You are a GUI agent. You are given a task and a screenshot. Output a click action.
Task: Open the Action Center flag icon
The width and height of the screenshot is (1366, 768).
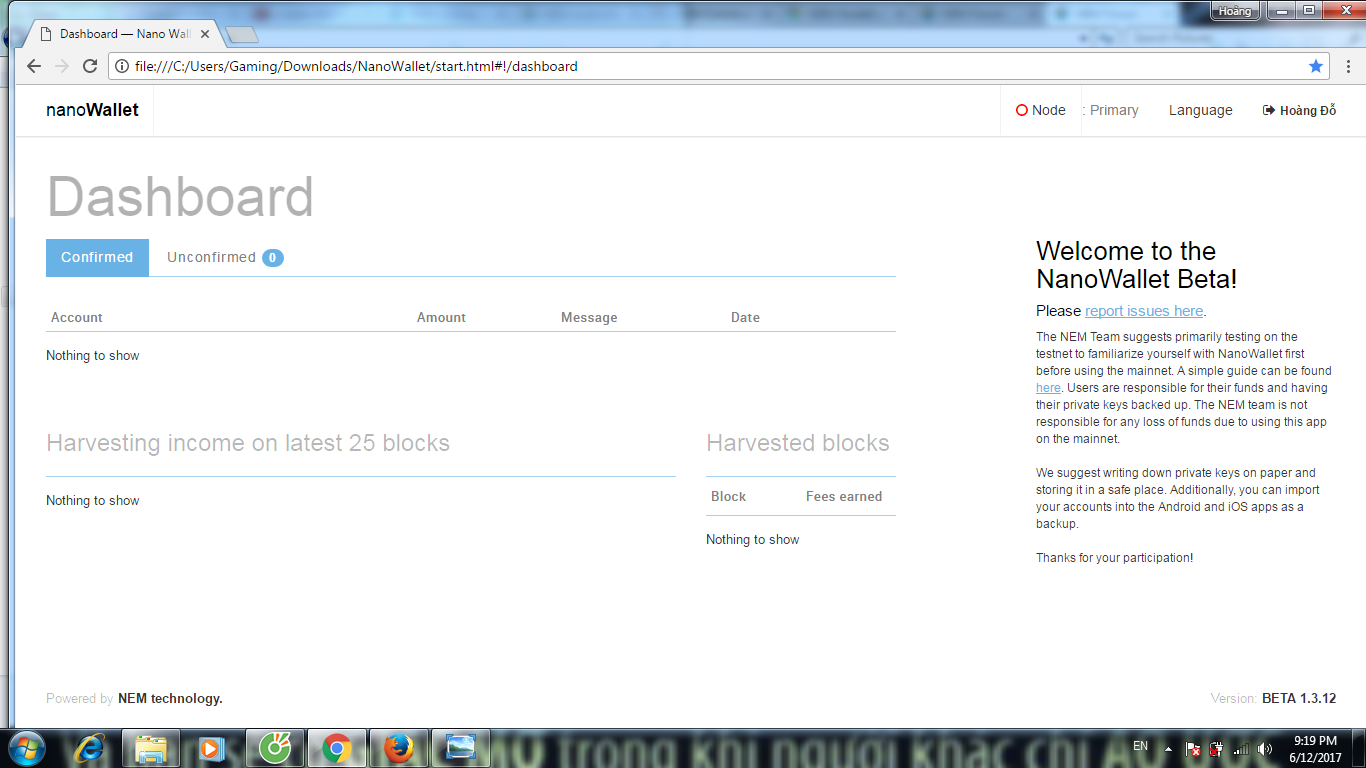tap(1192, 748)
